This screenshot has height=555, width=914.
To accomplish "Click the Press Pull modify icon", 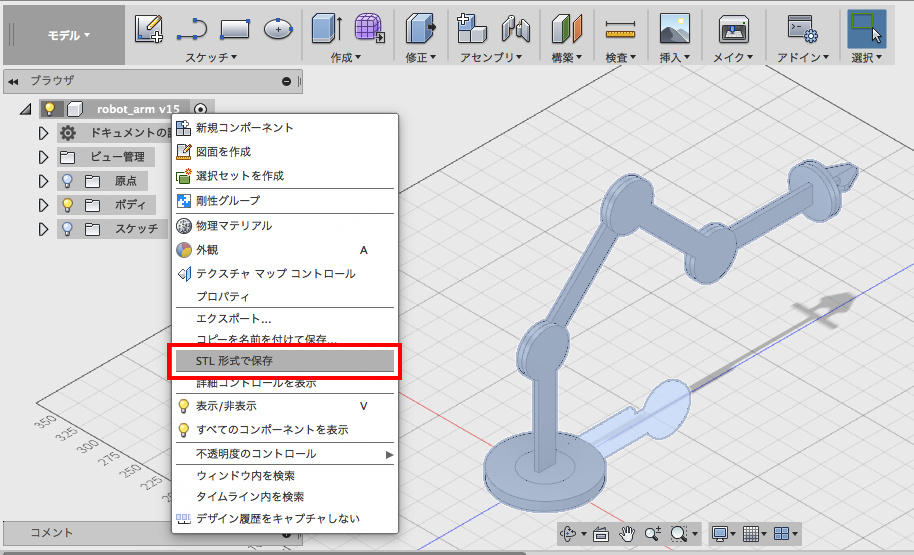I will coord(420,29).
